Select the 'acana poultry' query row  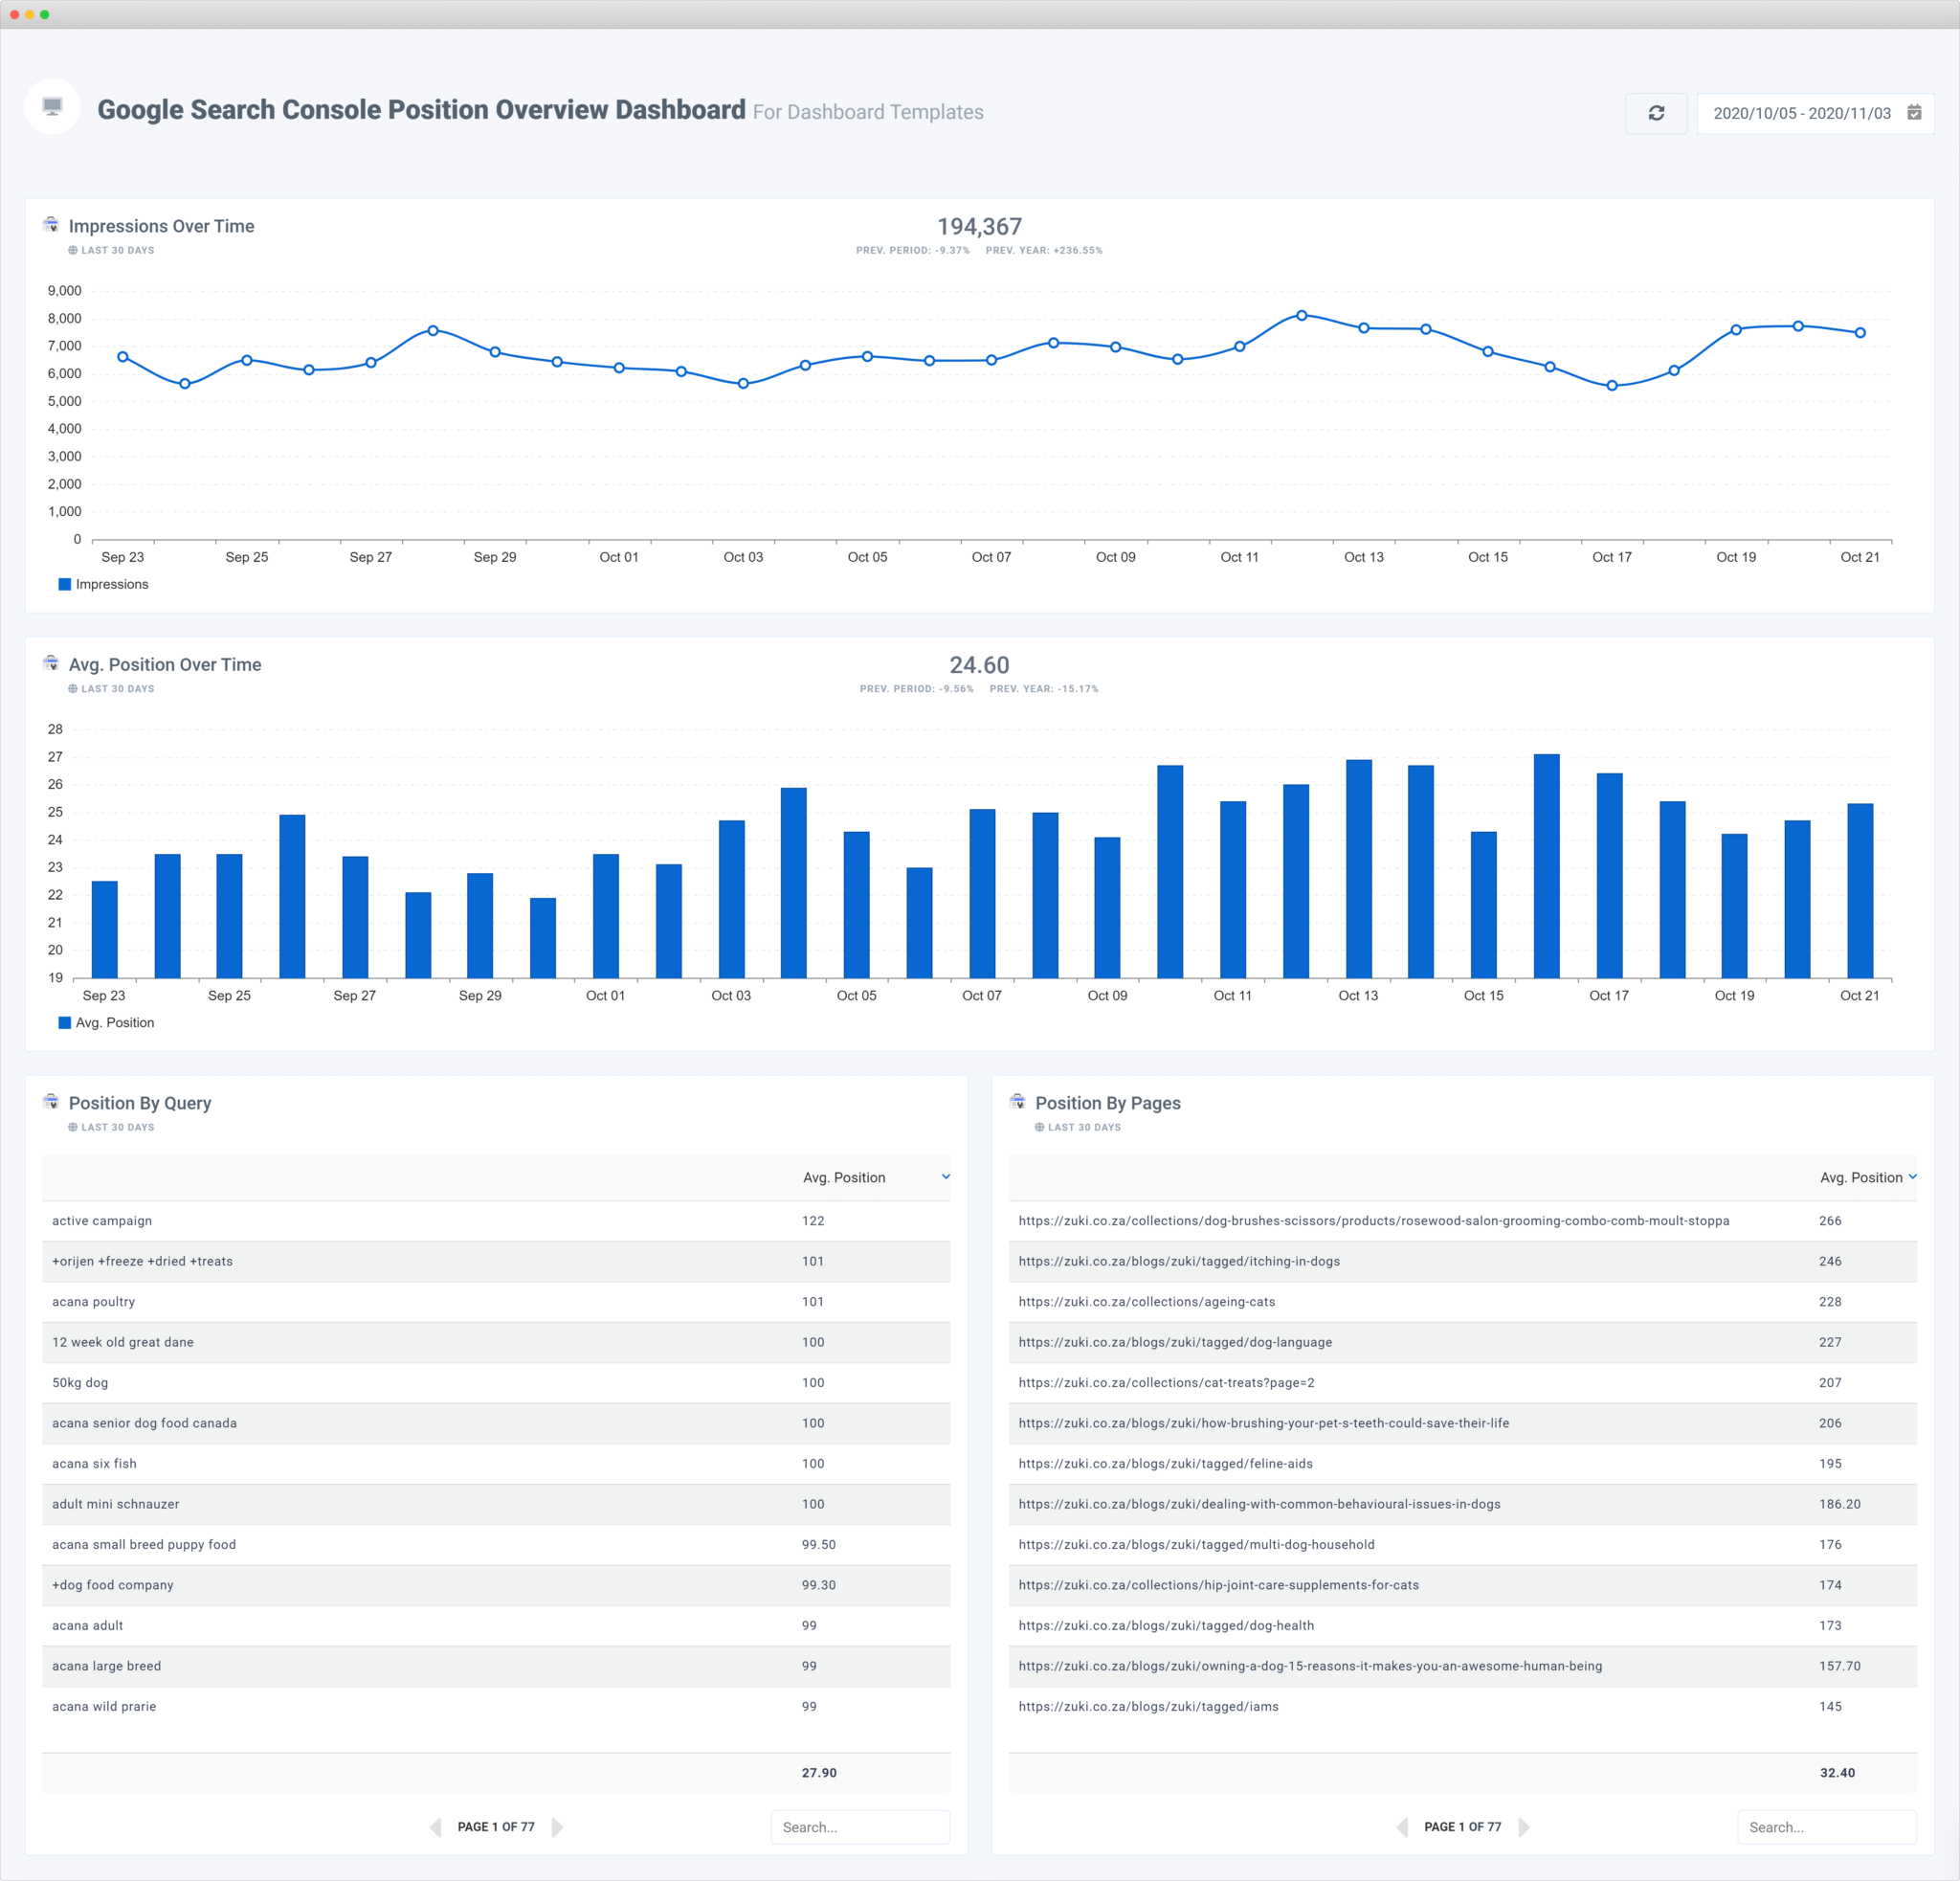496,1302
